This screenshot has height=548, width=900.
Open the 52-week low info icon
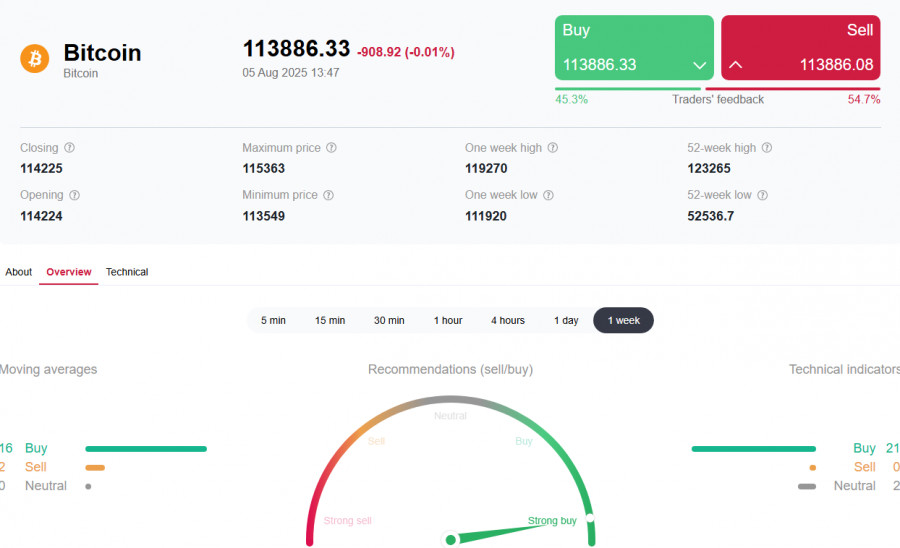pos(762,195)
